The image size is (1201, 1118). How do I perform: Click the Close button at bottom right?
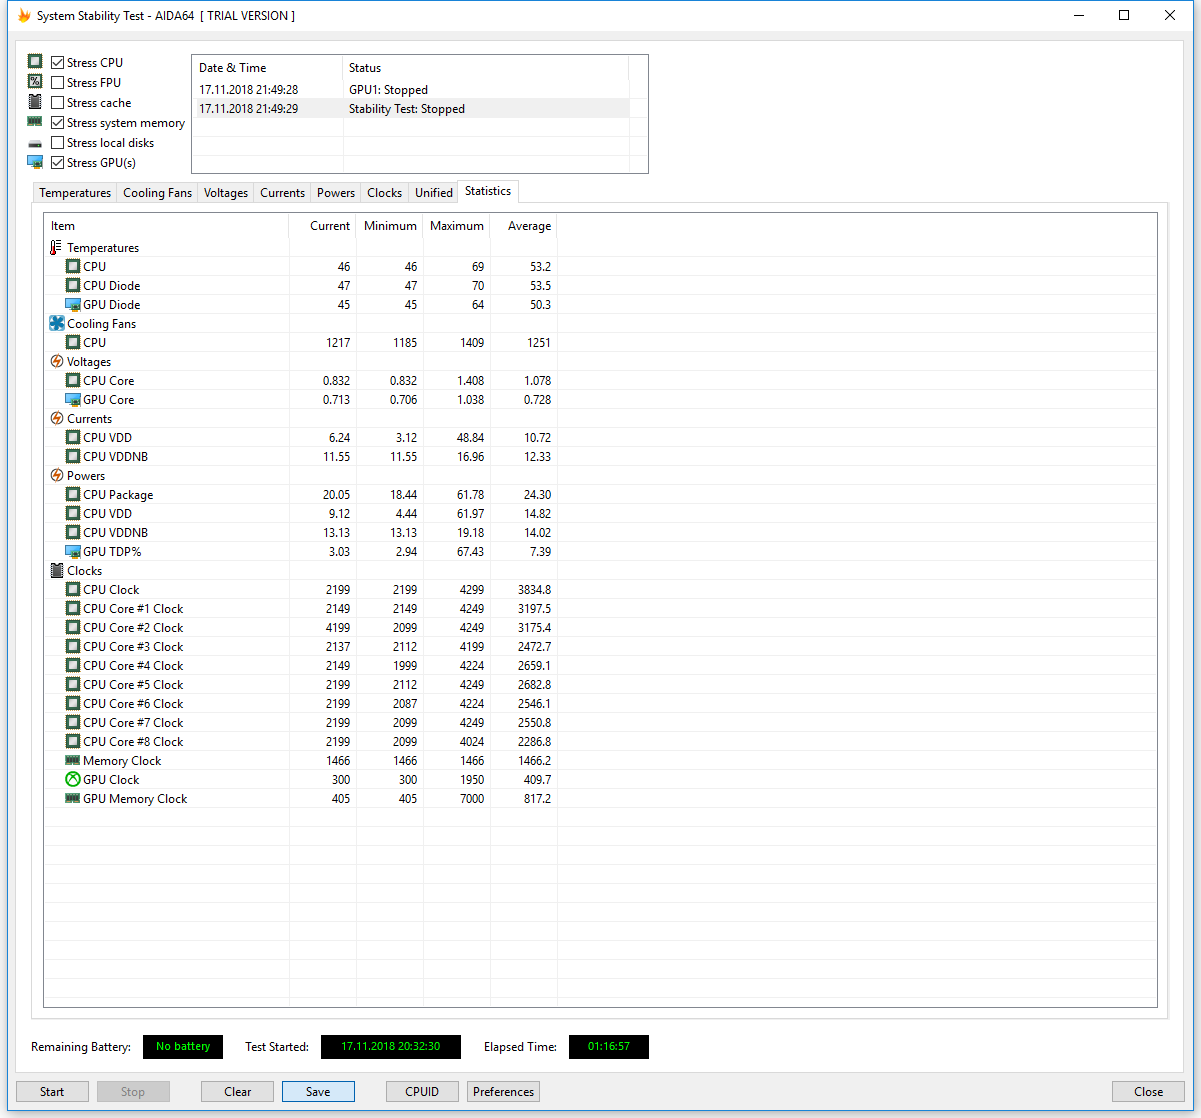[x=1148, y=1091]
